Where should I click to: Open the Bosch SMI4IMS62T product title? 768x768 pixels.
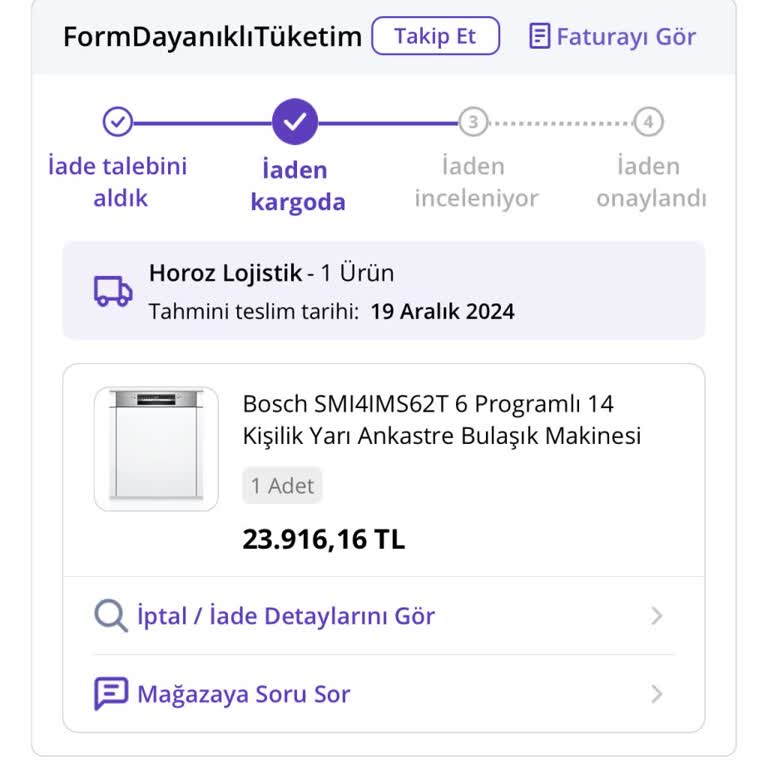coord(442,420)
